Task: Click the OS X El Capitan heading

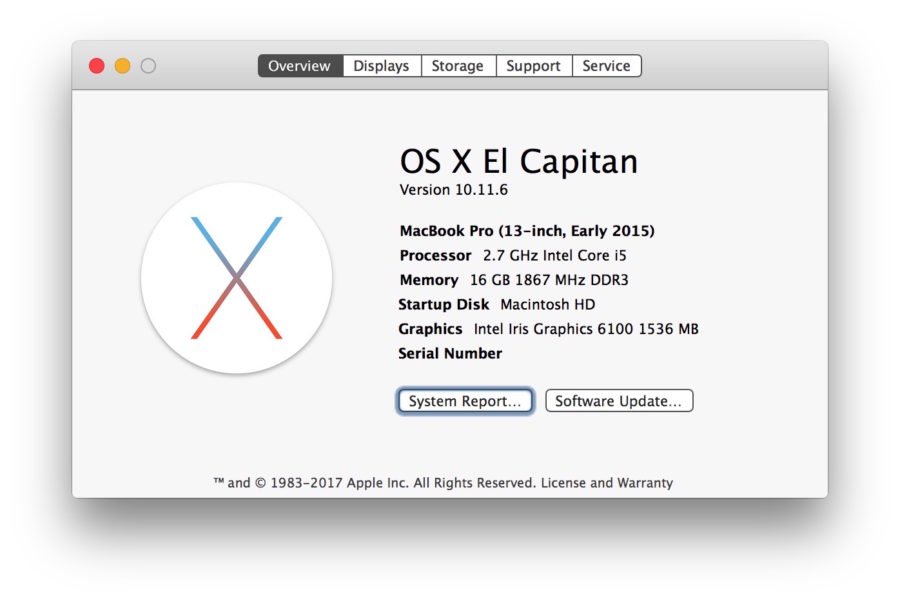Action: [x=519, y=161]
